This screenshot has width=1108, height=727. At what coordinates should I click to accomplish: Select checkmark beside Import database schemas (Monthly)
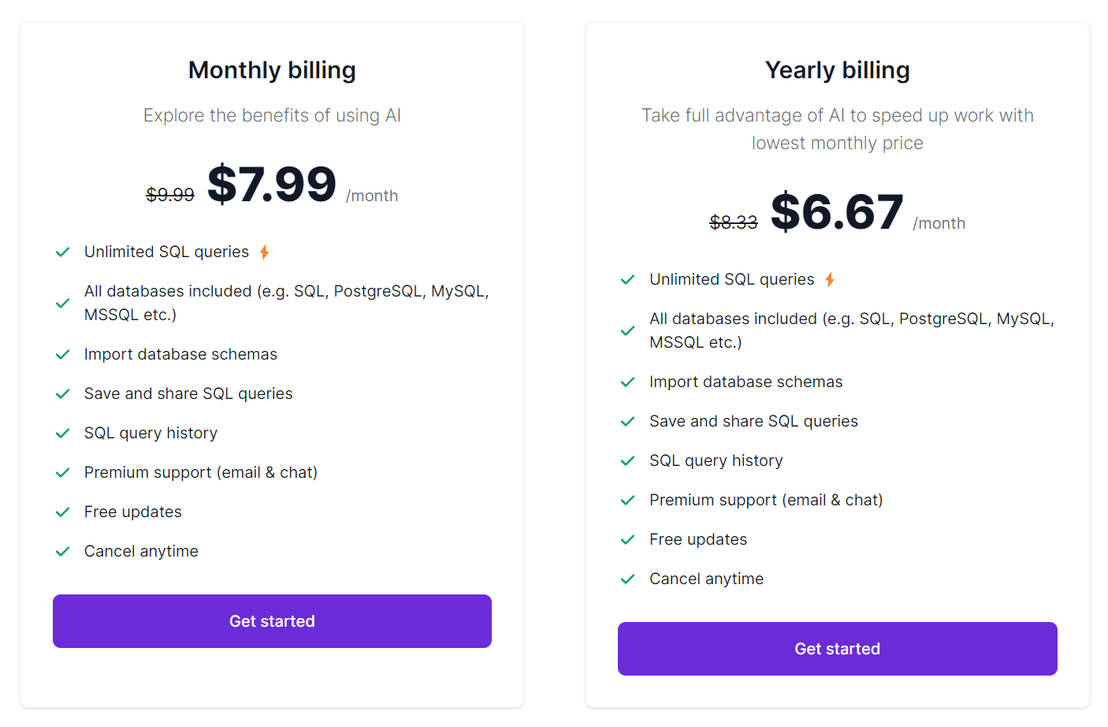tap(62, 354)
